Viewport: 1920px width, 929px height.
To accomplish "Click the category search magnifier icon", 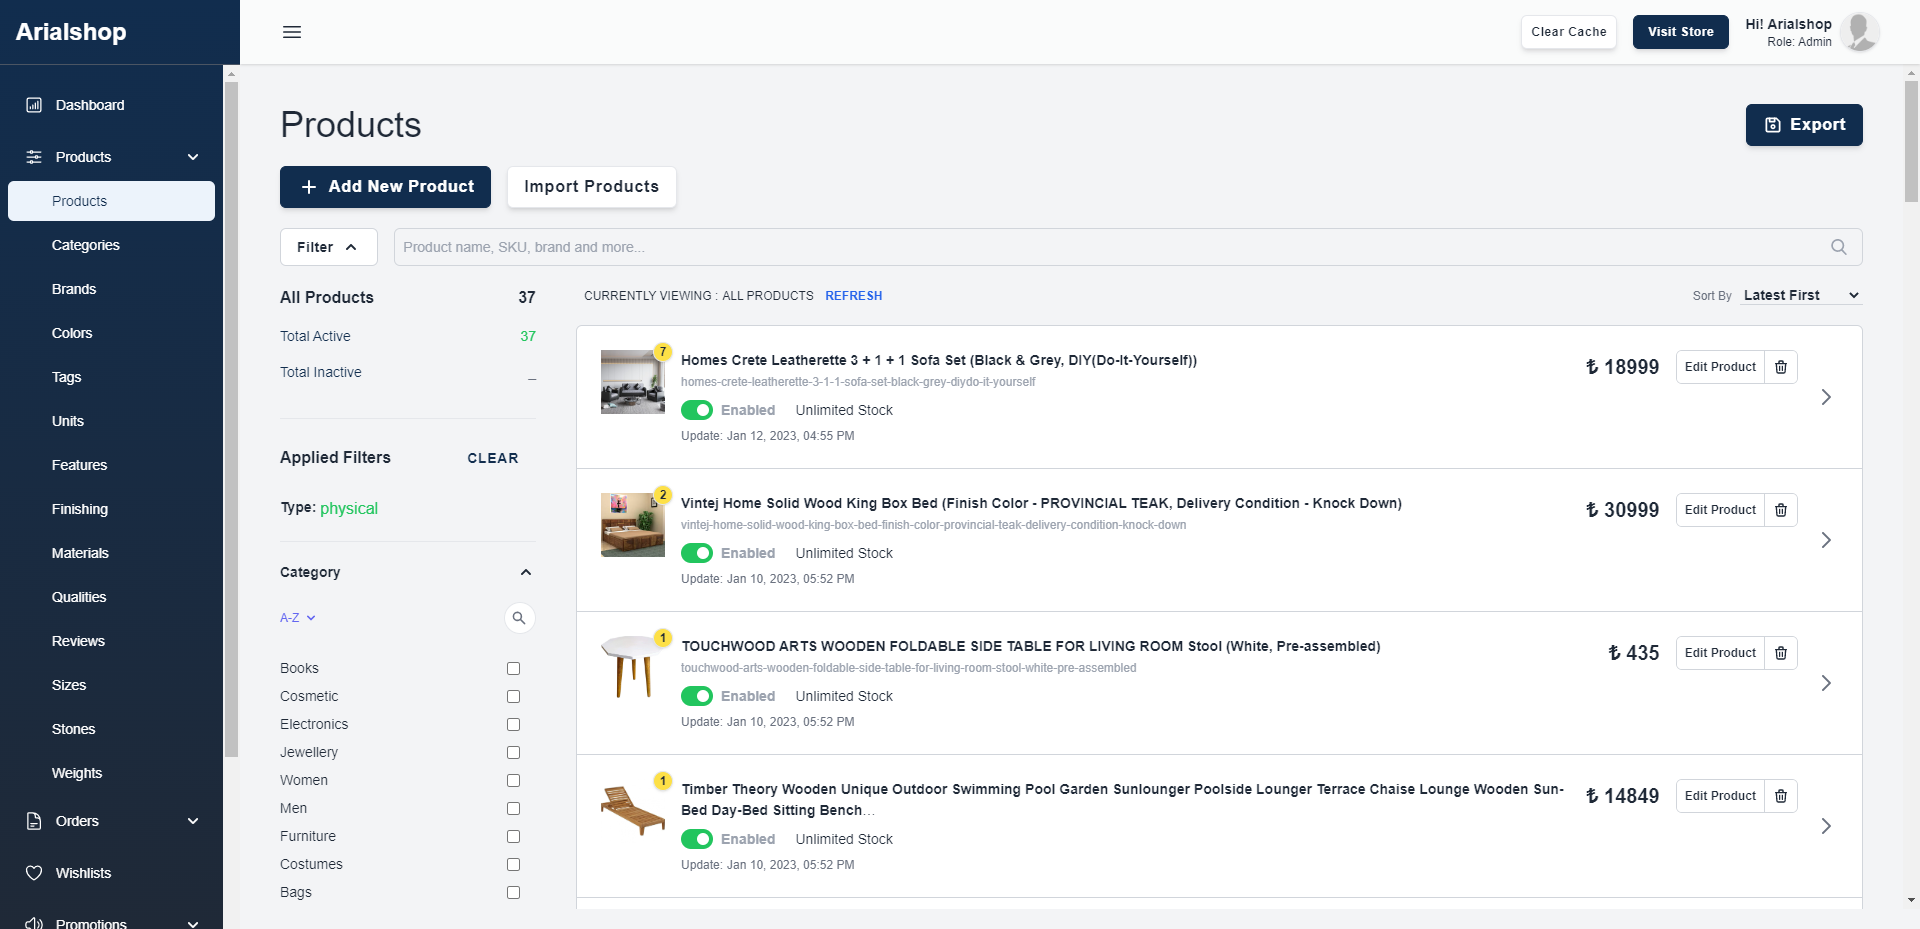I will (519, 618).
